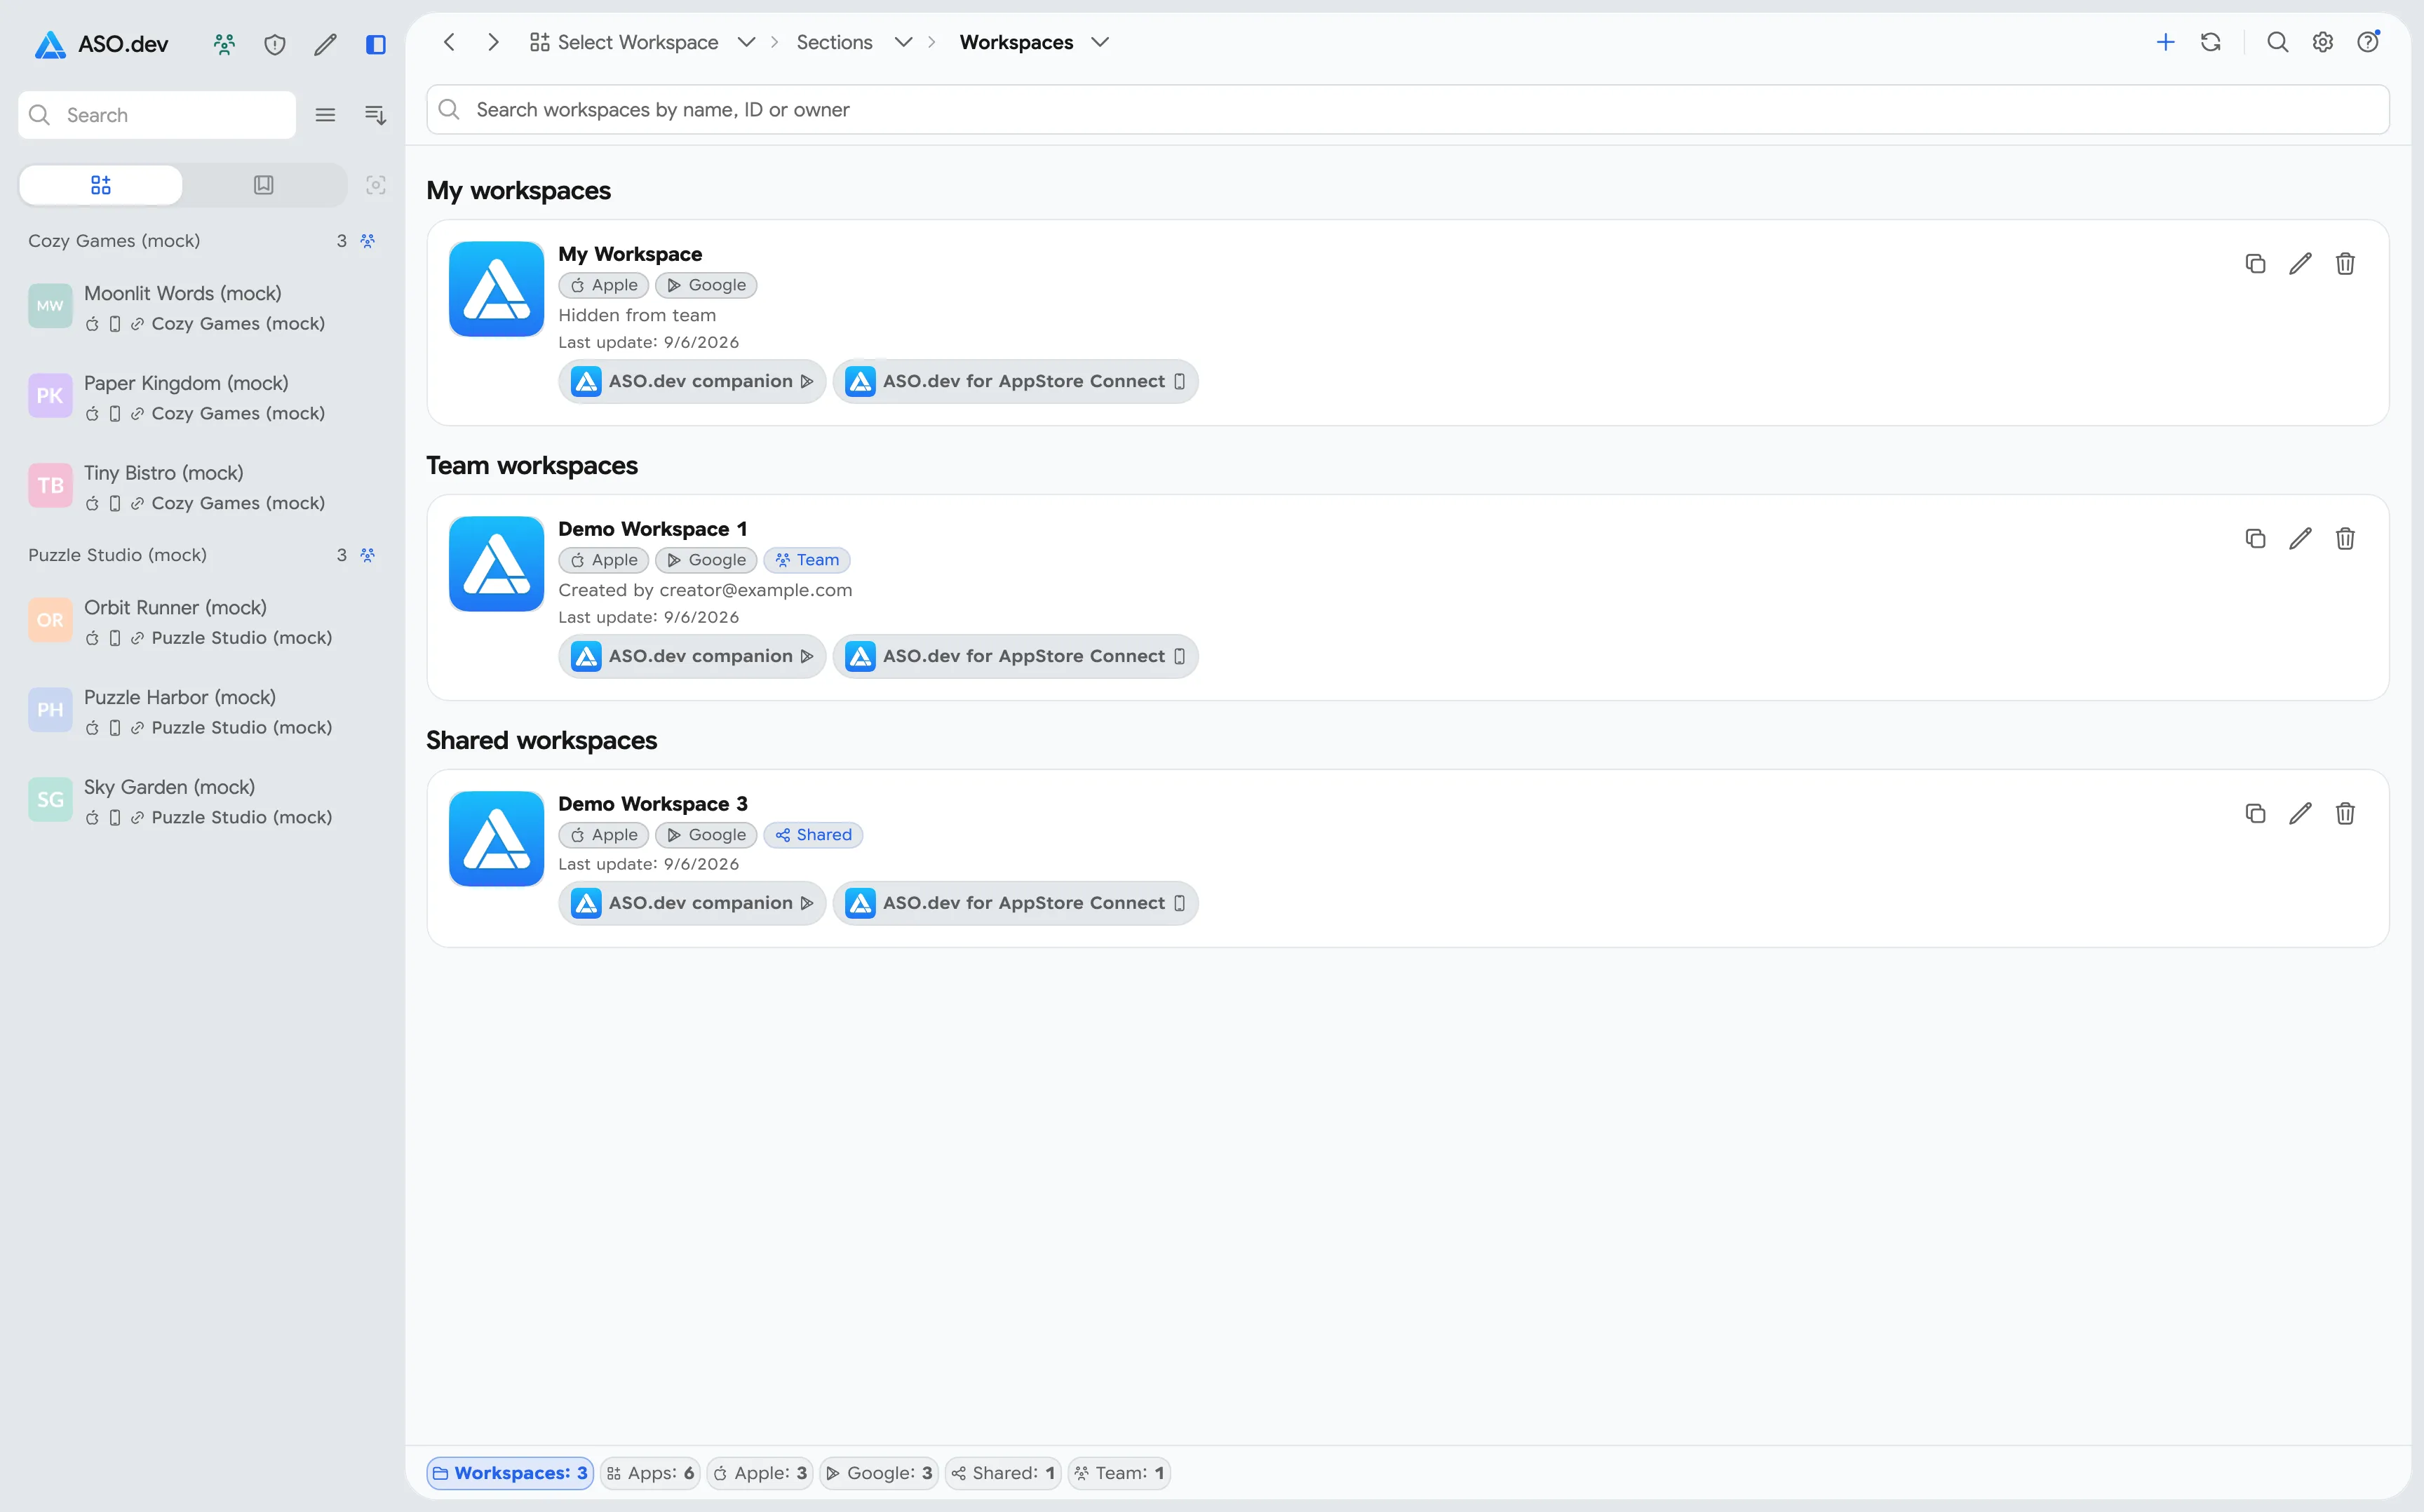Switch to the book view tab
This screenshot has width=2424, height=1512.
click(264, 185)
